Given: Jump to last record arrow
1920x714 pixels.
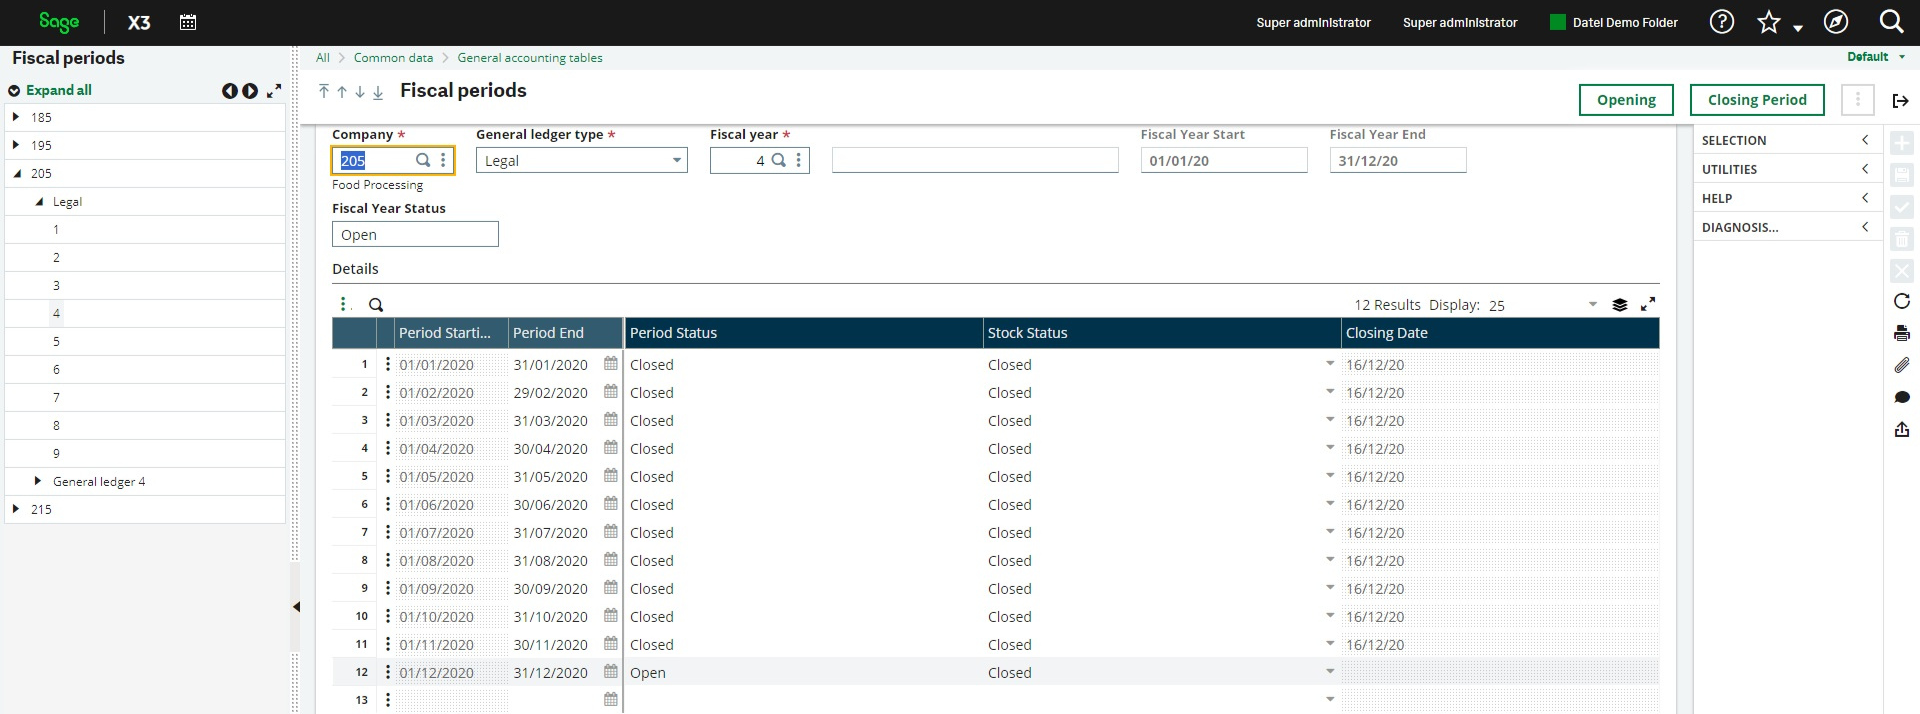Looking at the screenshot, I should click(378, 92).
